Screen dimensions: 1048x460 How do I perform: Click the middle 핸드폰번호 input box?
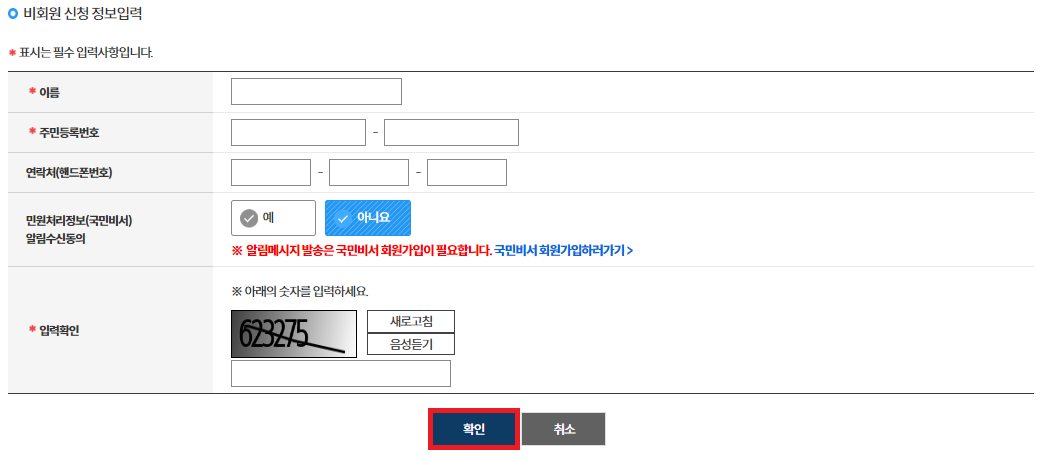(368, 172)
